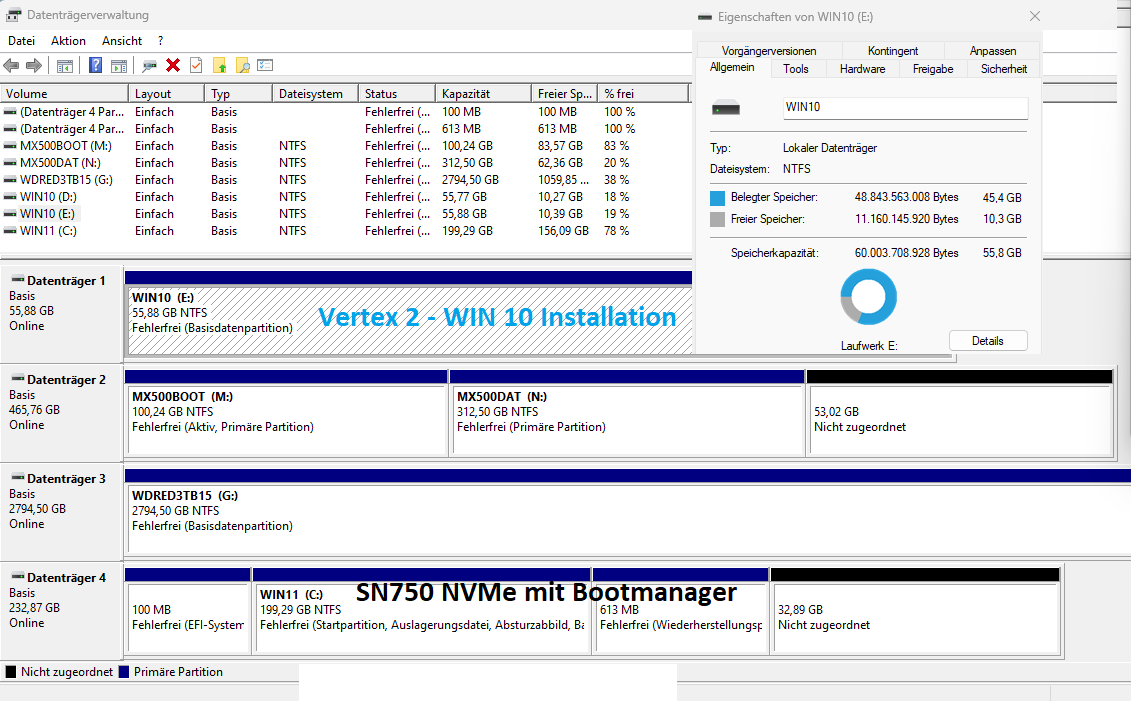
Task: Select the 613 MB Datenträger 4 partition row
Action: 346,129
